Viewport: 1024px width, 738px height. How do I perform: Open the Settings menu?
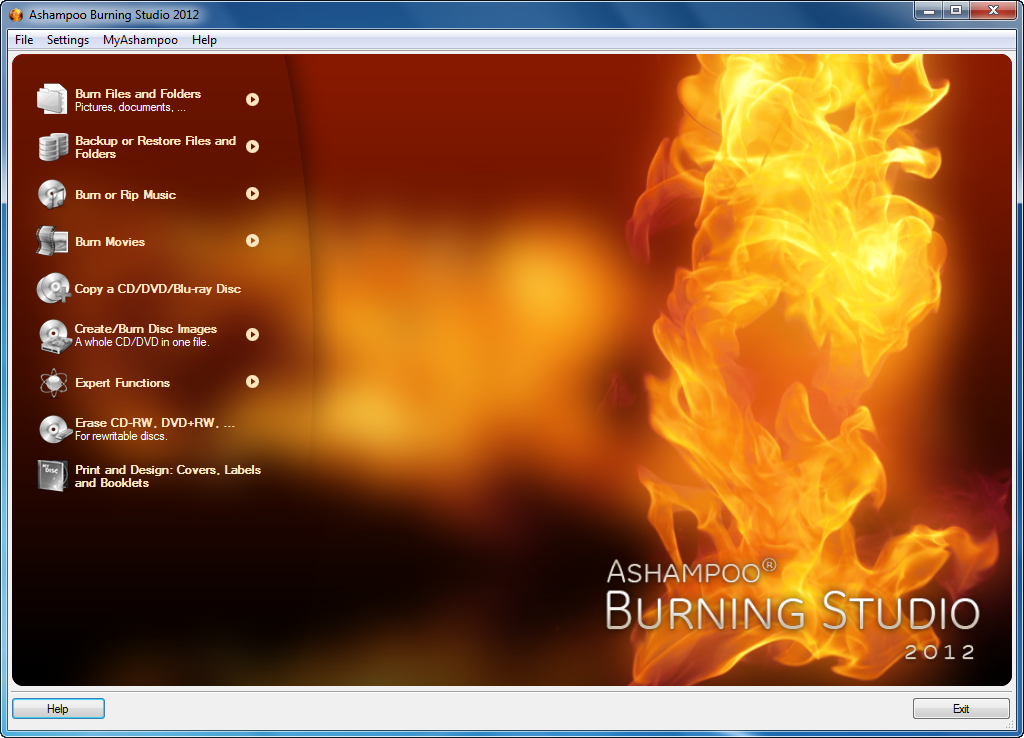tap(68, 40)
